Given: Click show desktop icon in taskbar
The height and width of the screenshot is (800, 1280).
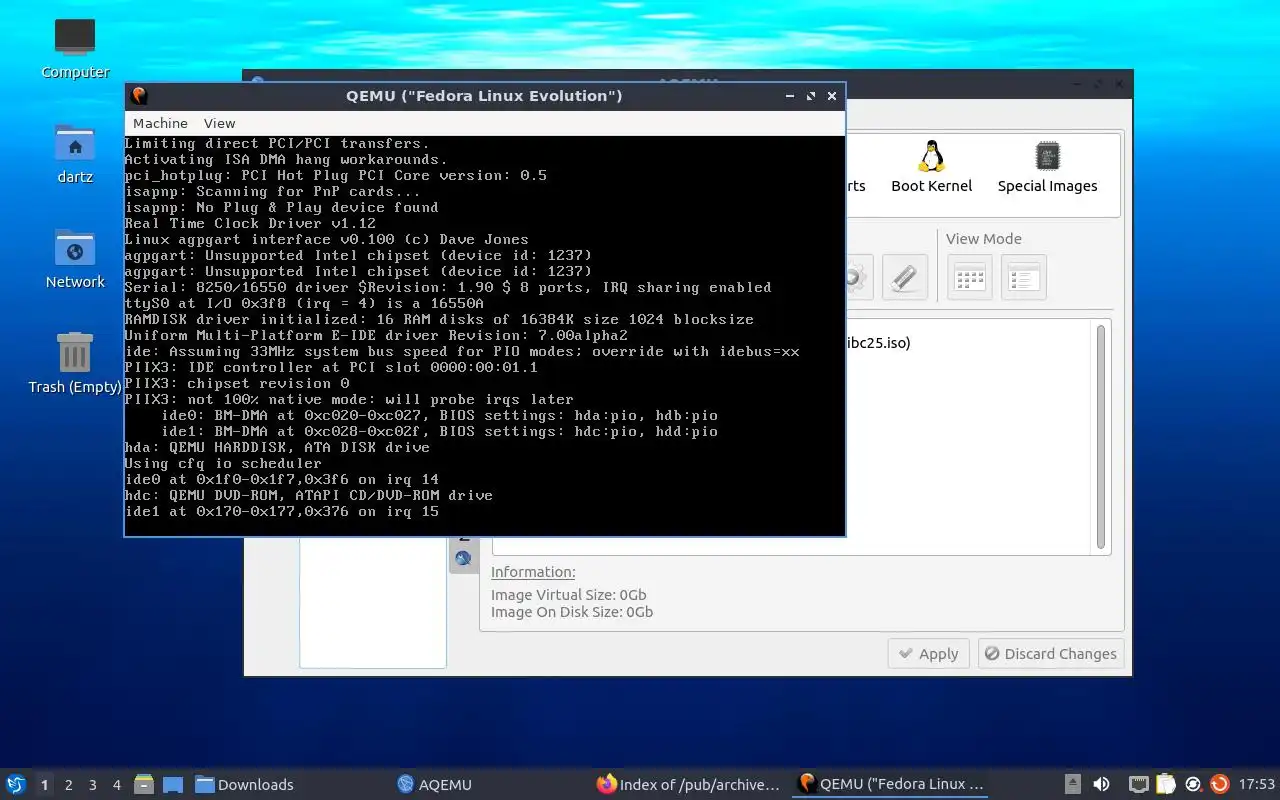Looking at the screenshot, I should (172, 785).
